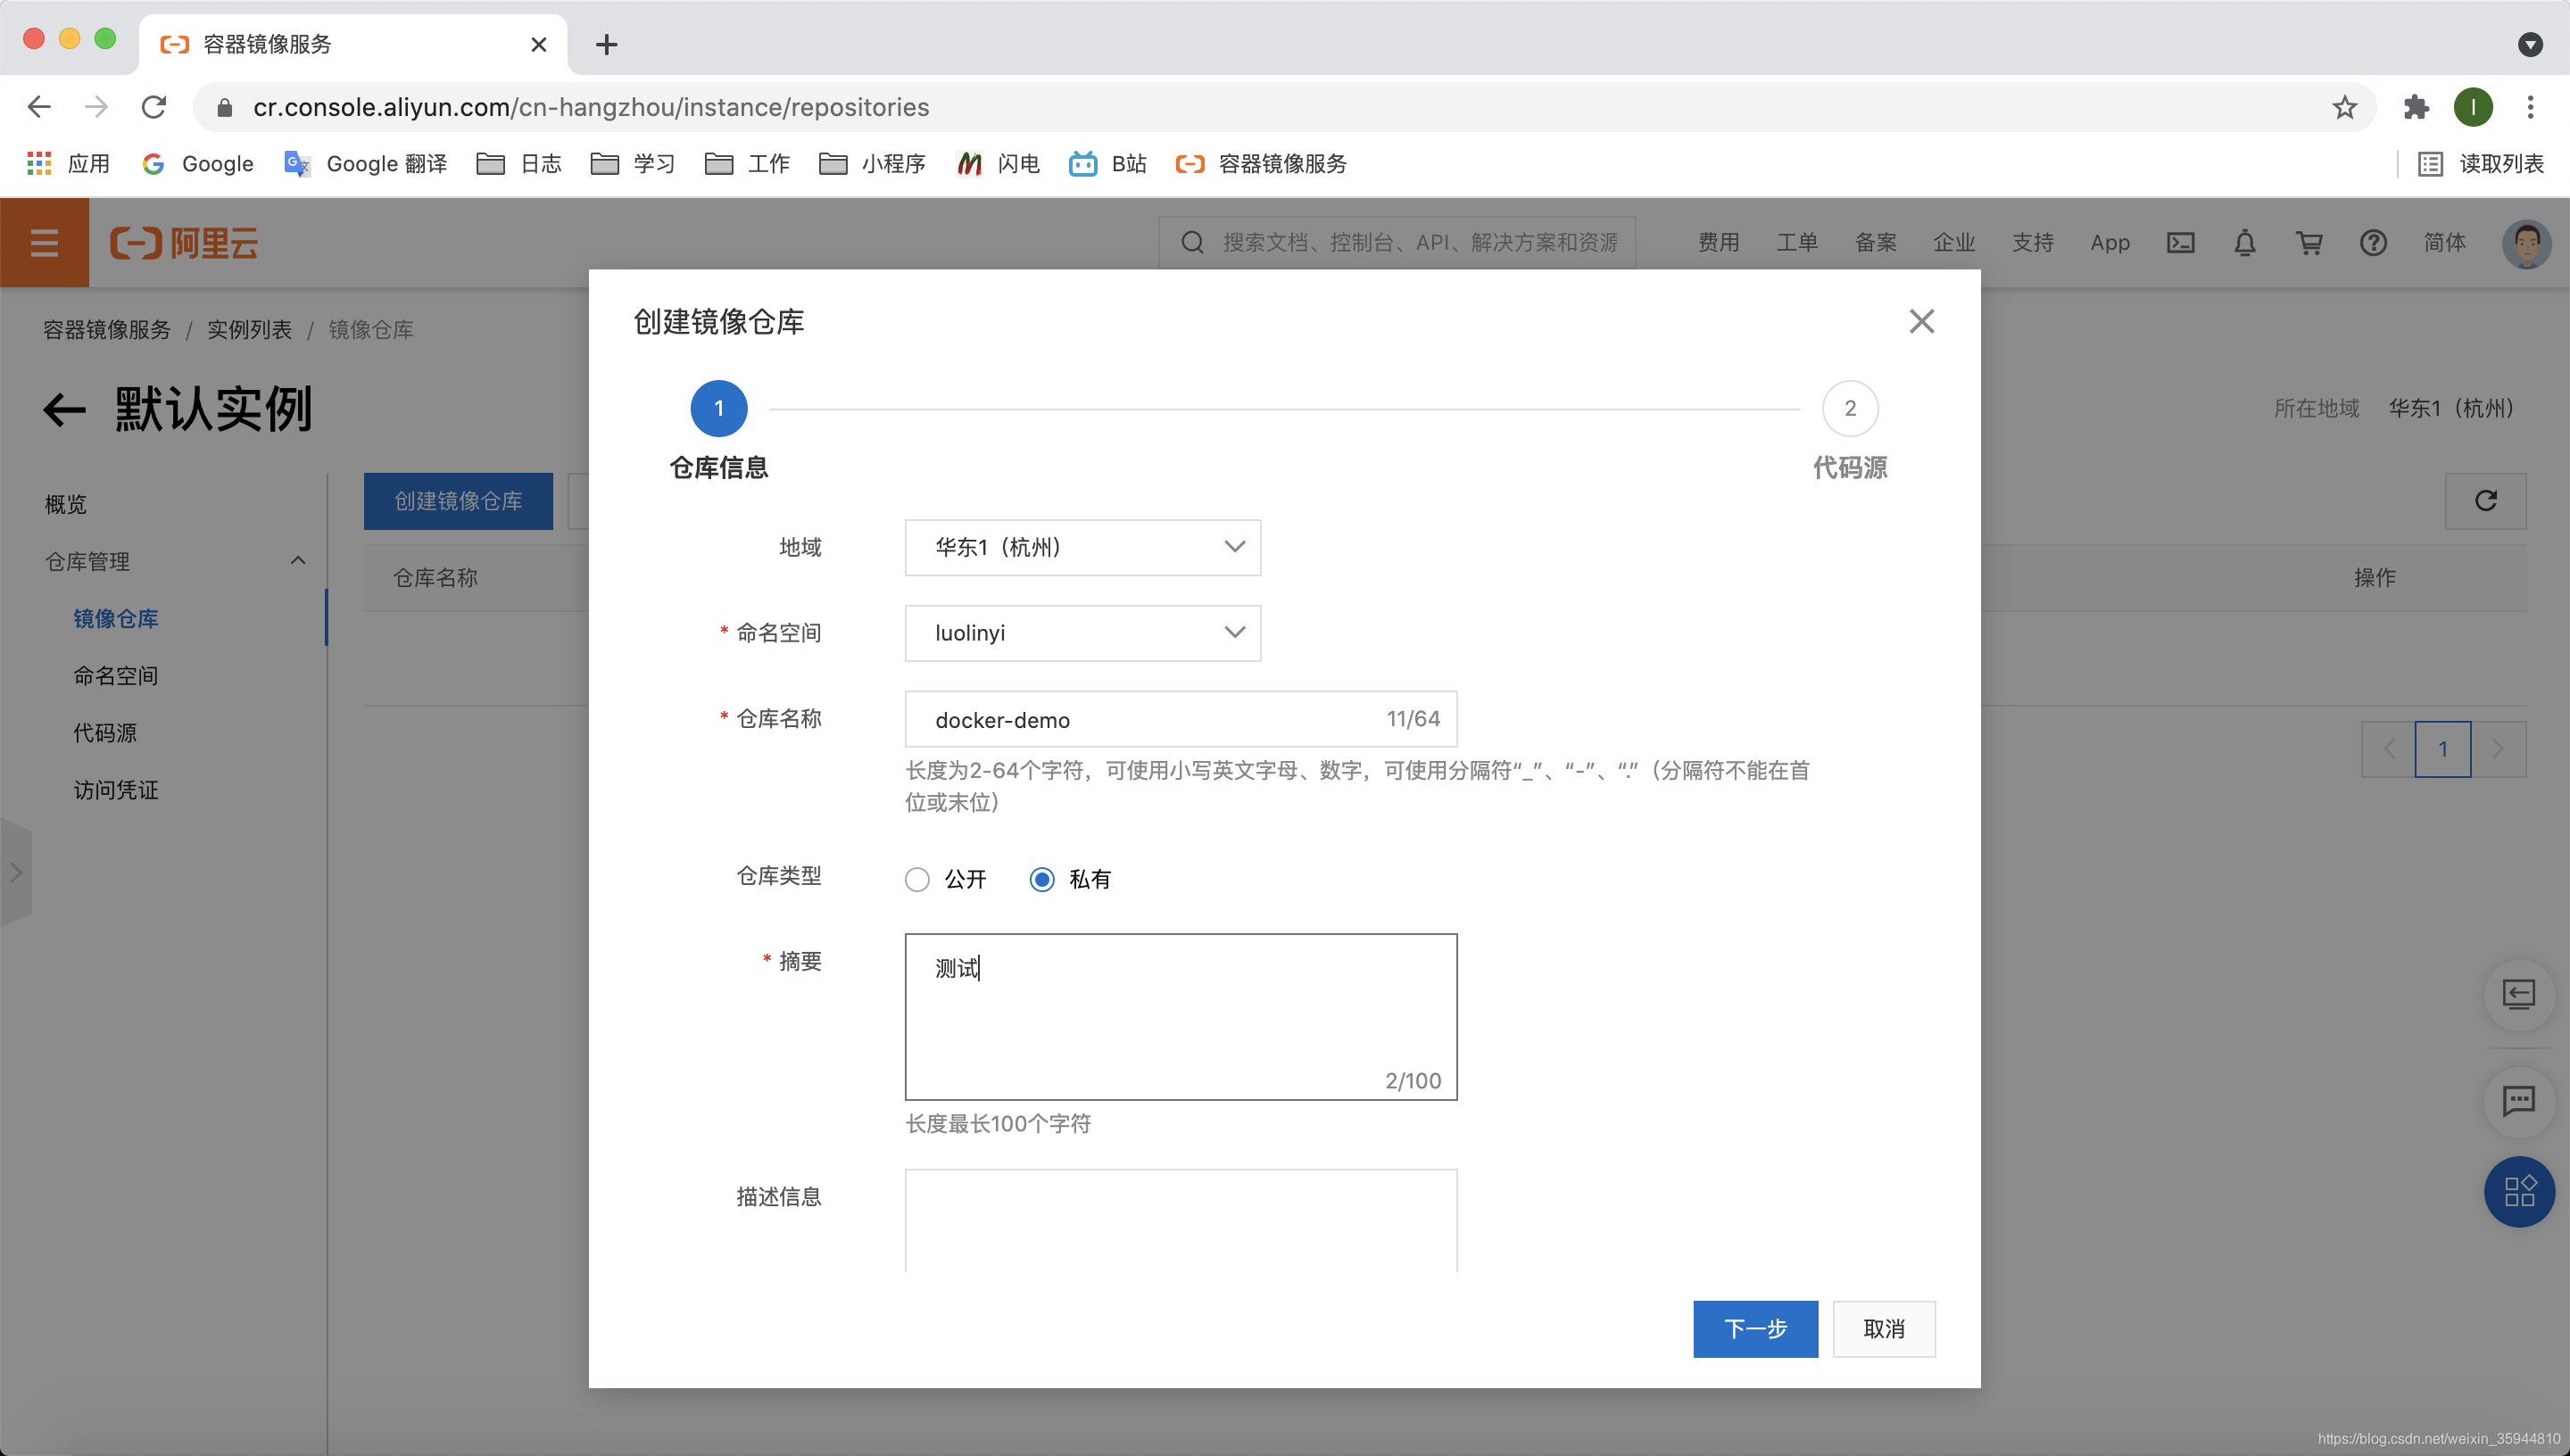
Task: Open the 命名空间 namespace dropdown
Action: [x=1082, y=633]
